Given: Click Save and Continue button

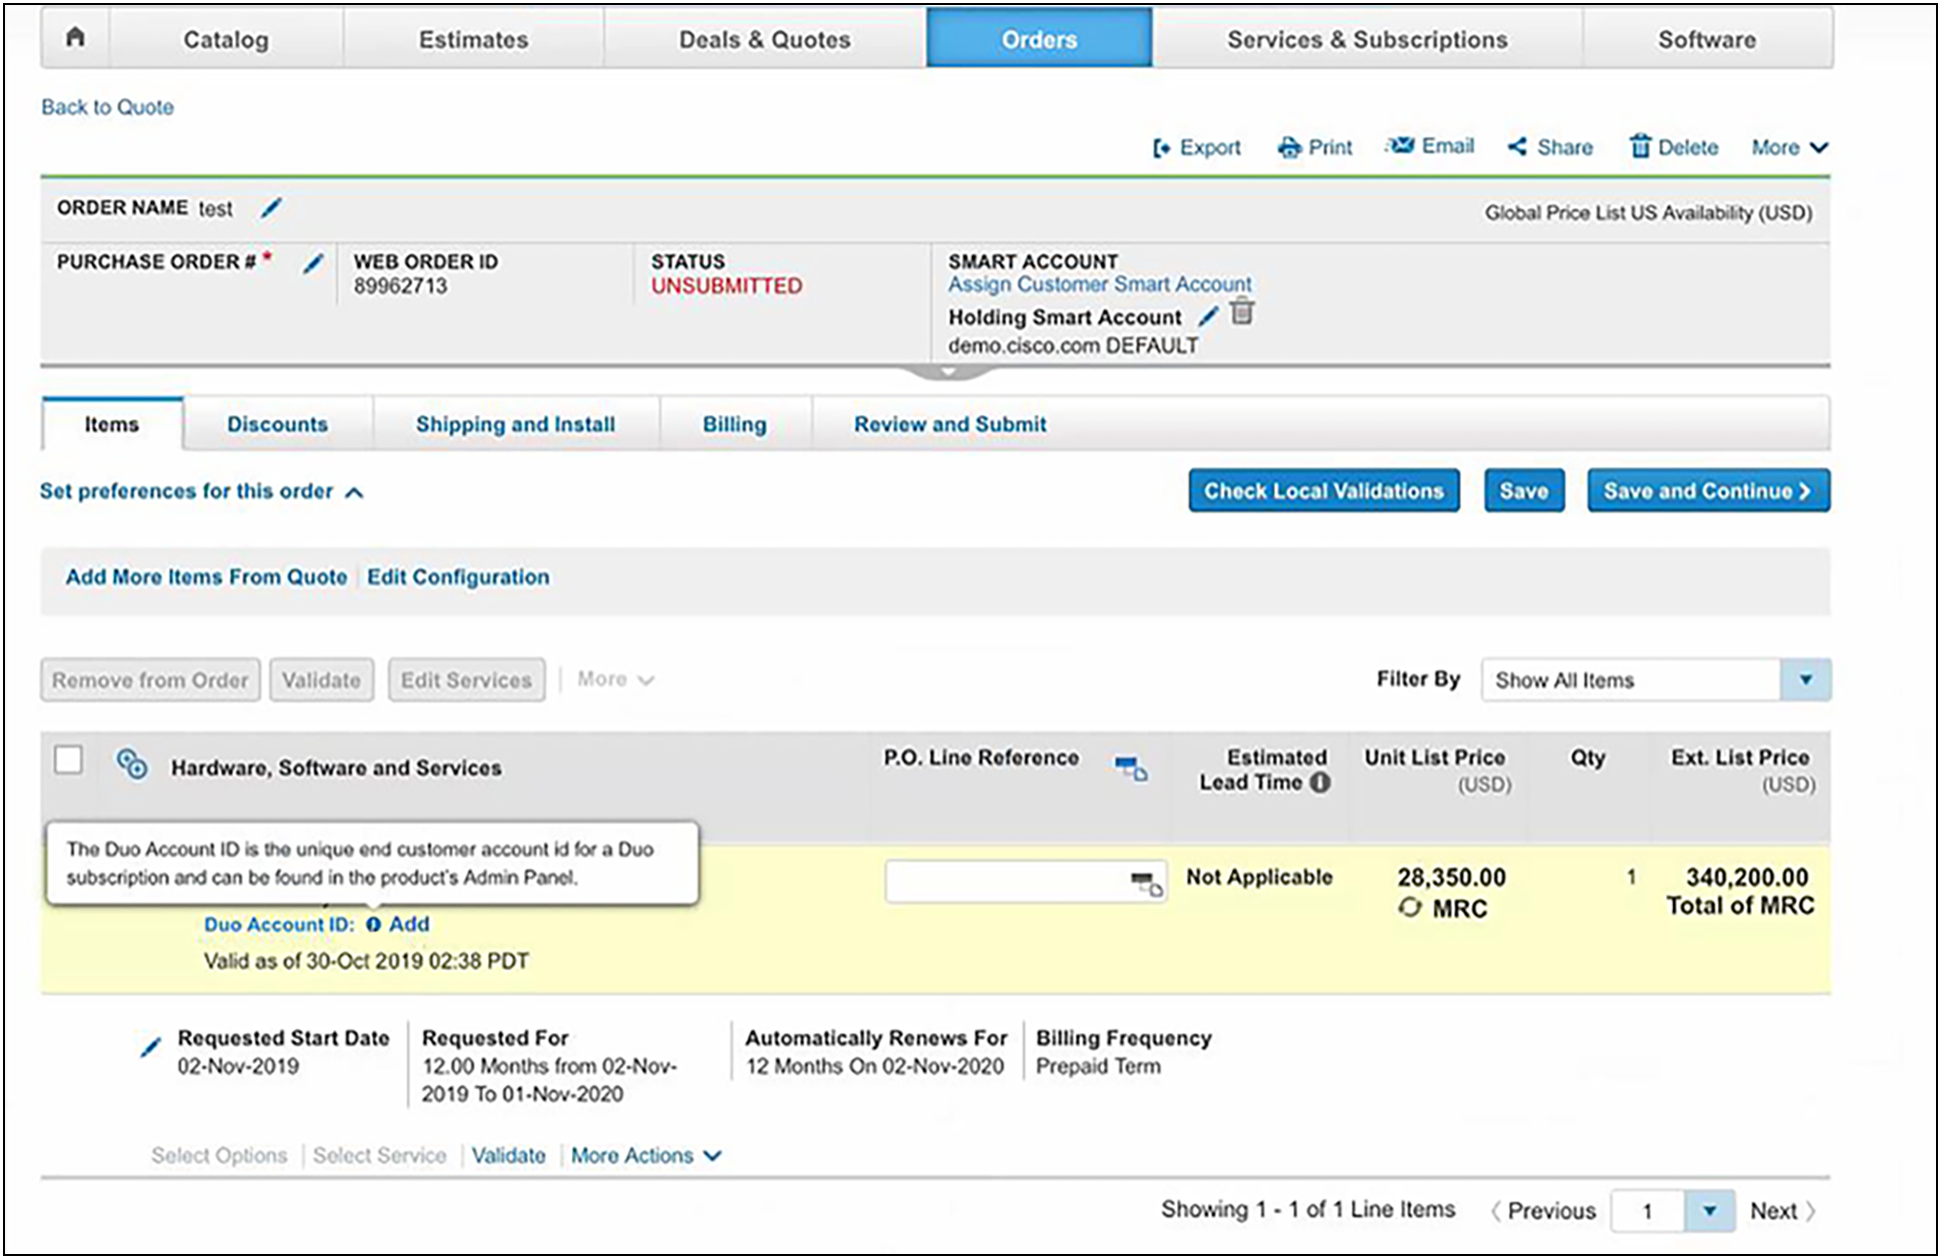Looking at the screenshot, I should tap(1708, 491).
